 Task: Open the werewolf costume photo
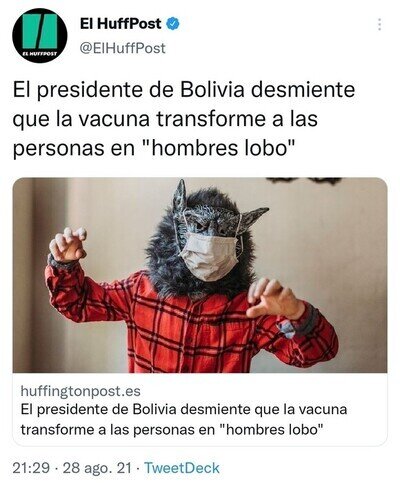point(200,275)
